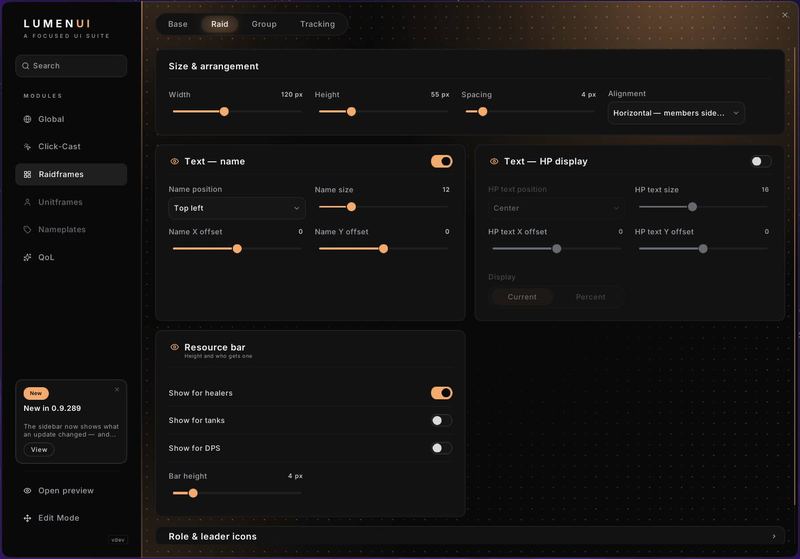Open the HP text position dropdown

pyautogui.click(x=556, y=208)
